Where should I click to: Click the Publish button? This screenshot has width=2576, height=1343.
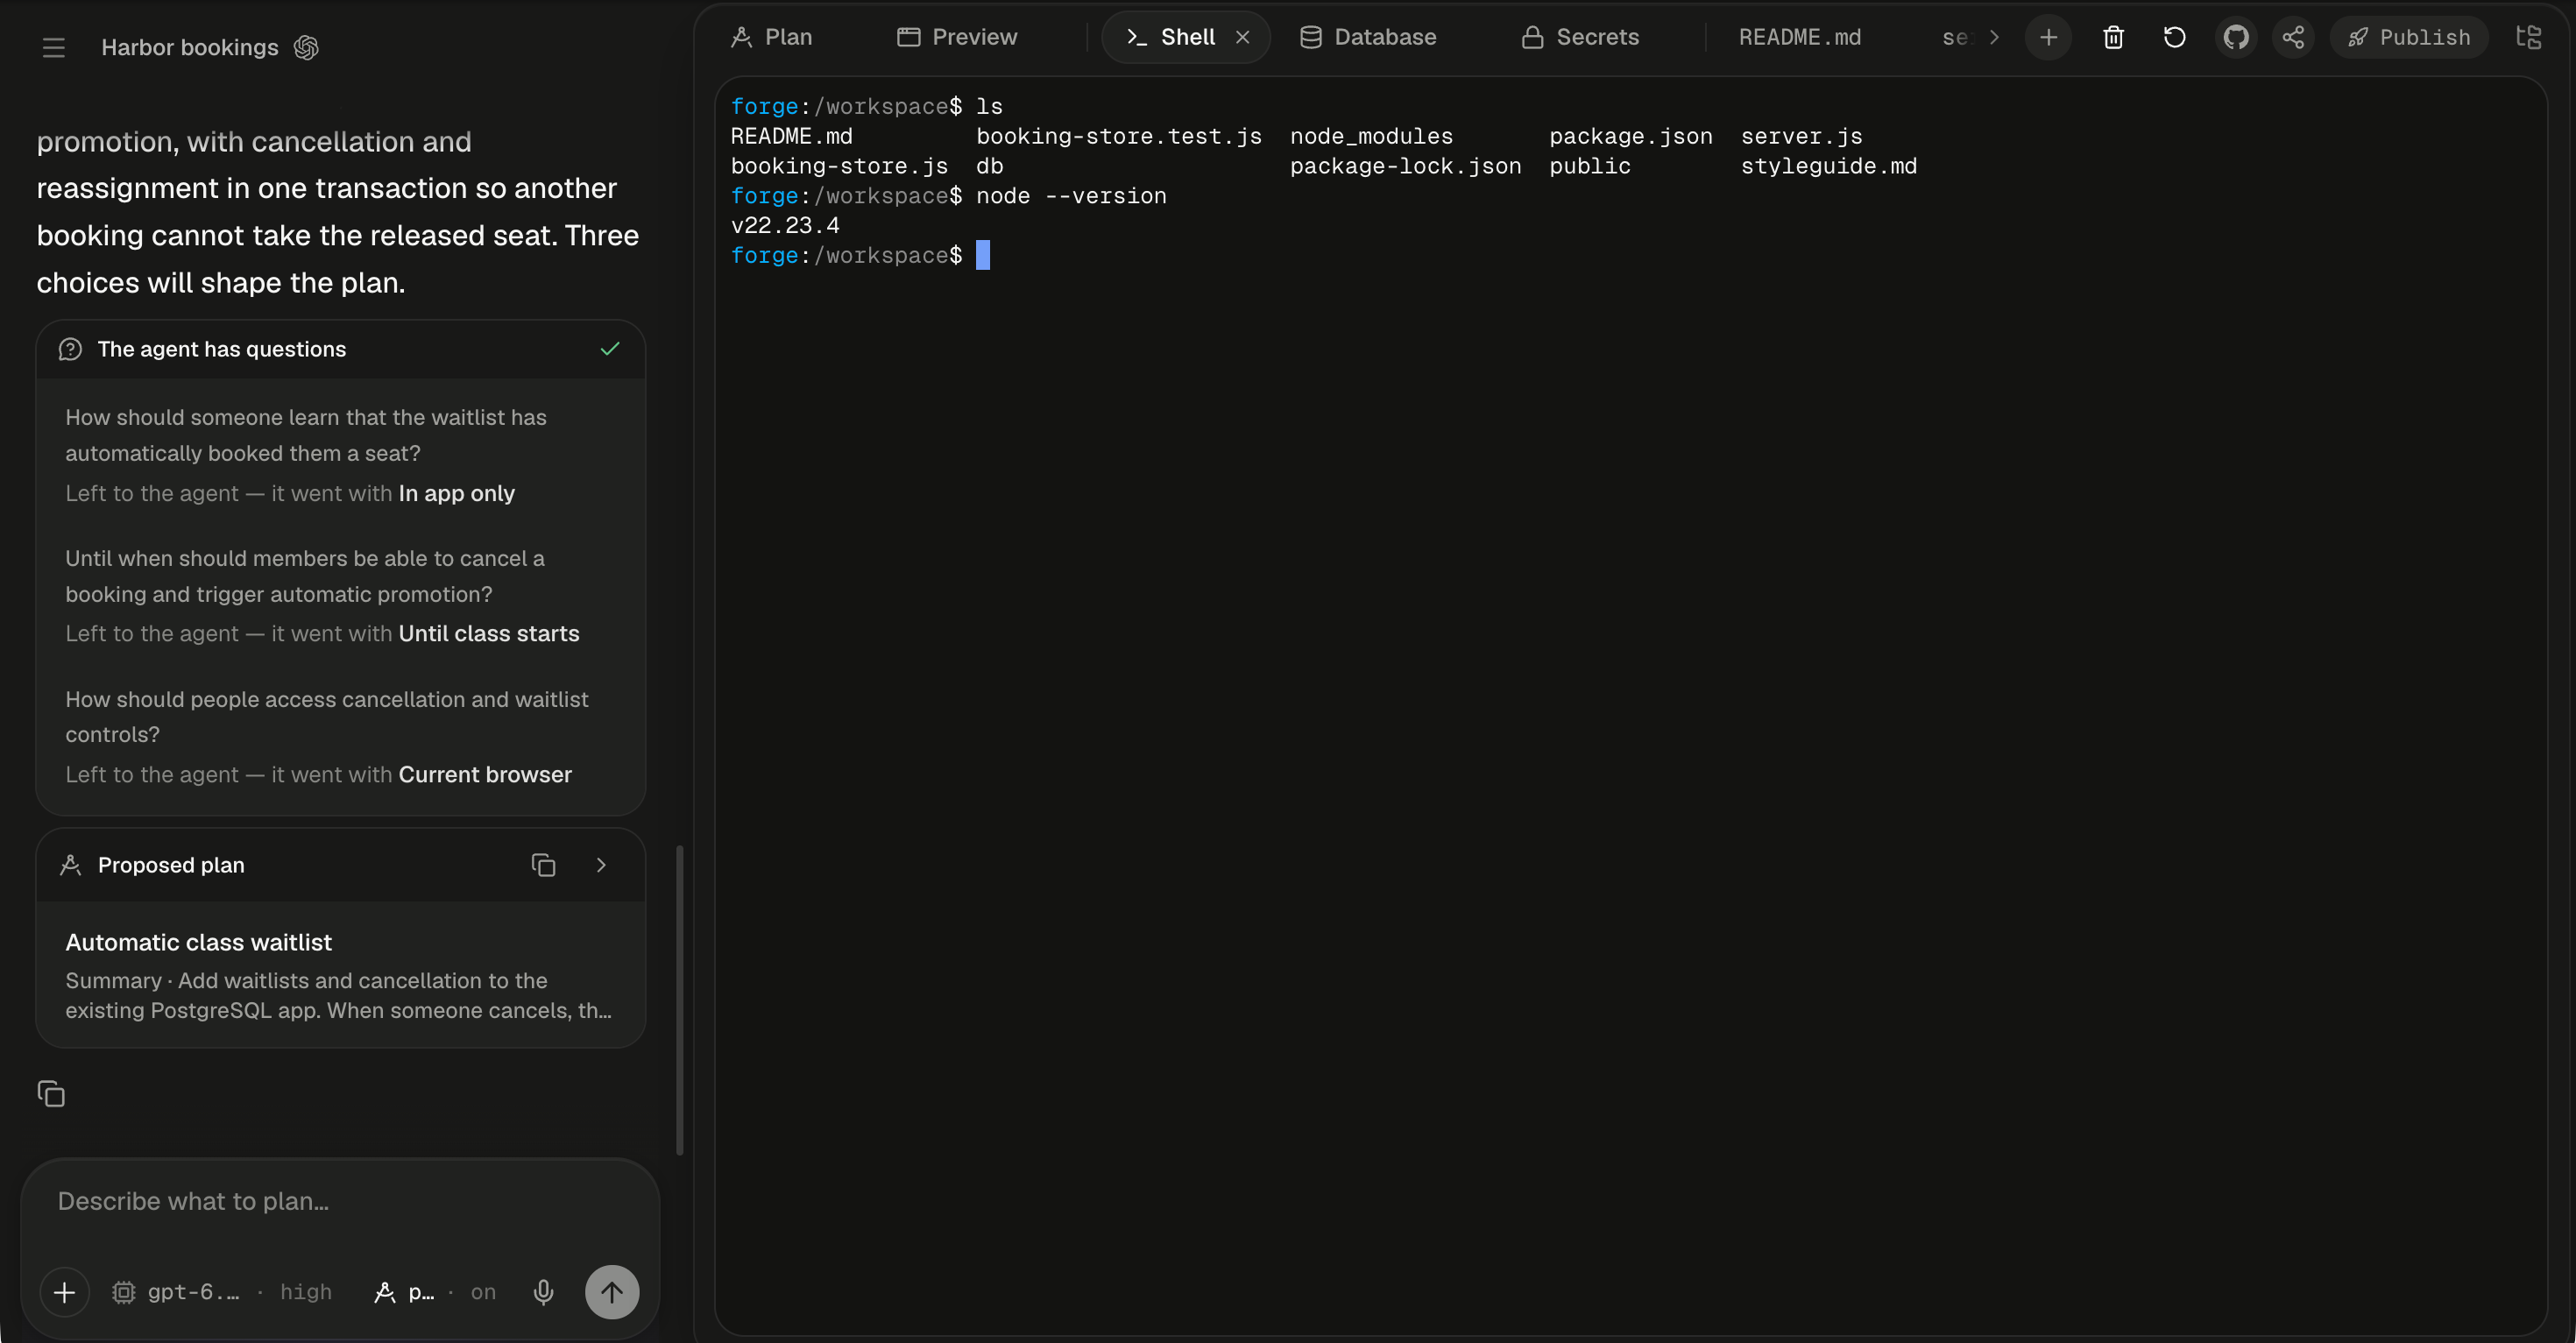[2409, 37]
